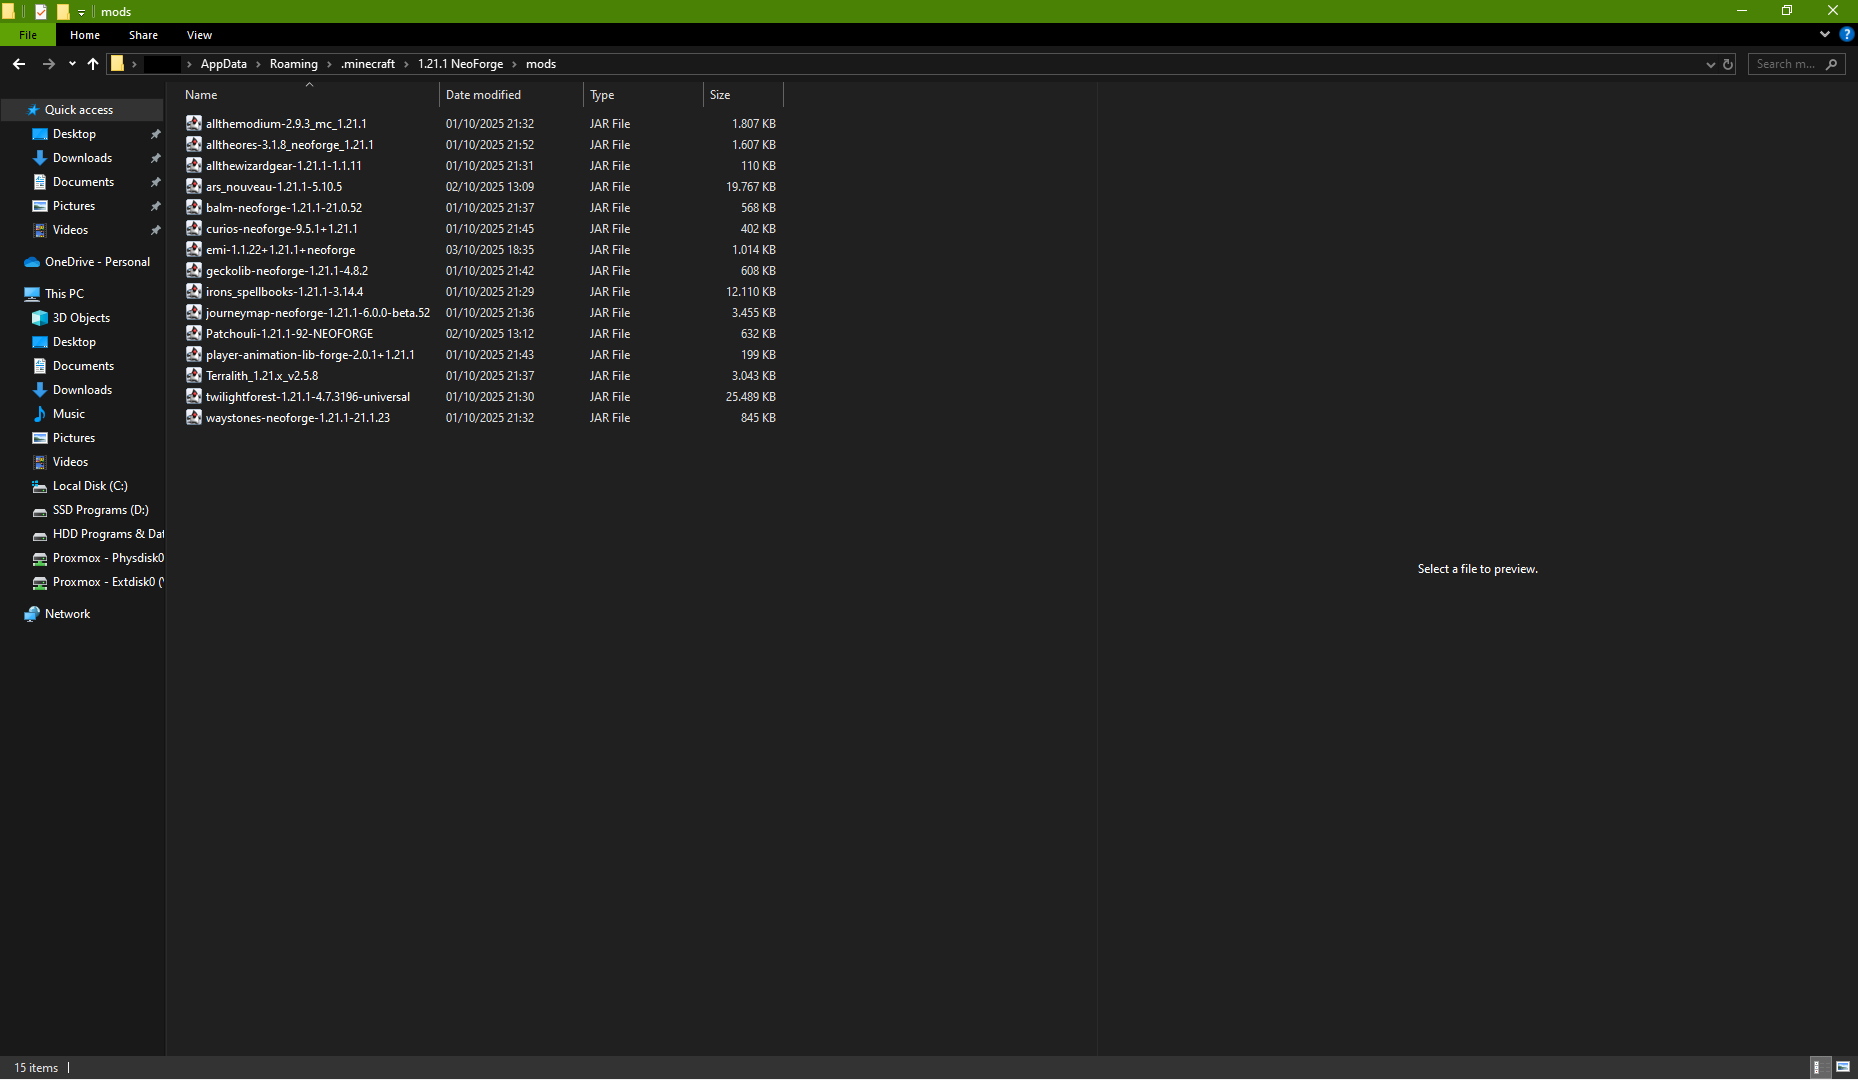Image resolution: width=1858 pixels, height=1080 pixels.
Task: Switch to the View ribbon tab
Action: pyautogui.click(x=199, y=35)
